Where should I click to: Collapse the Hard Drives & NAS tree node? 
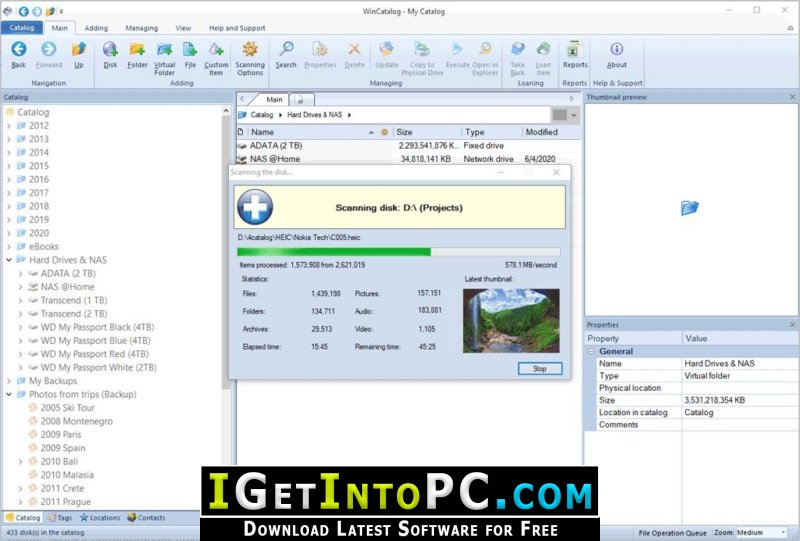coord(9,260)
